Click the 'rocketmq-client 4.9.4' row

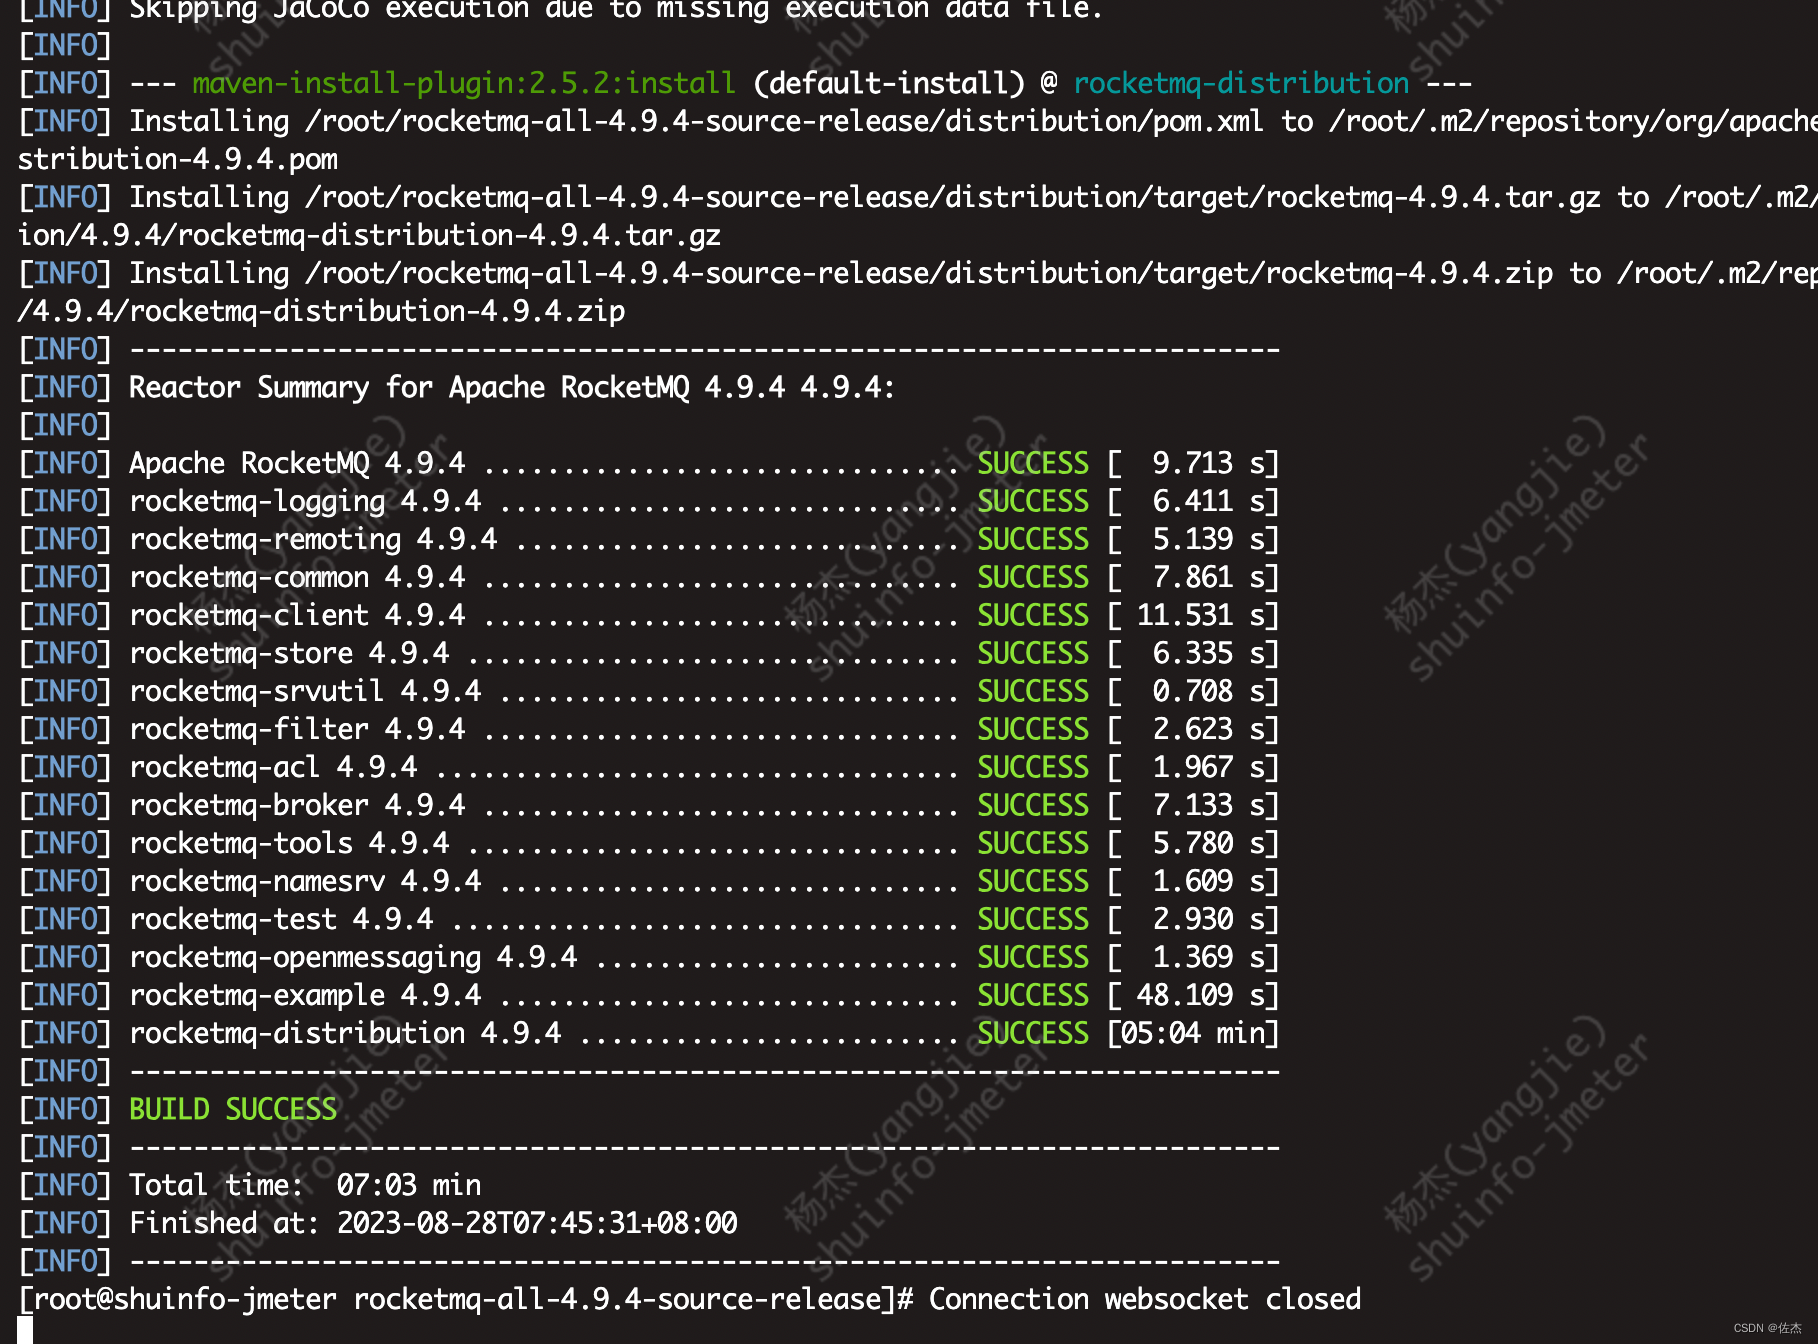tap(650, 615)
